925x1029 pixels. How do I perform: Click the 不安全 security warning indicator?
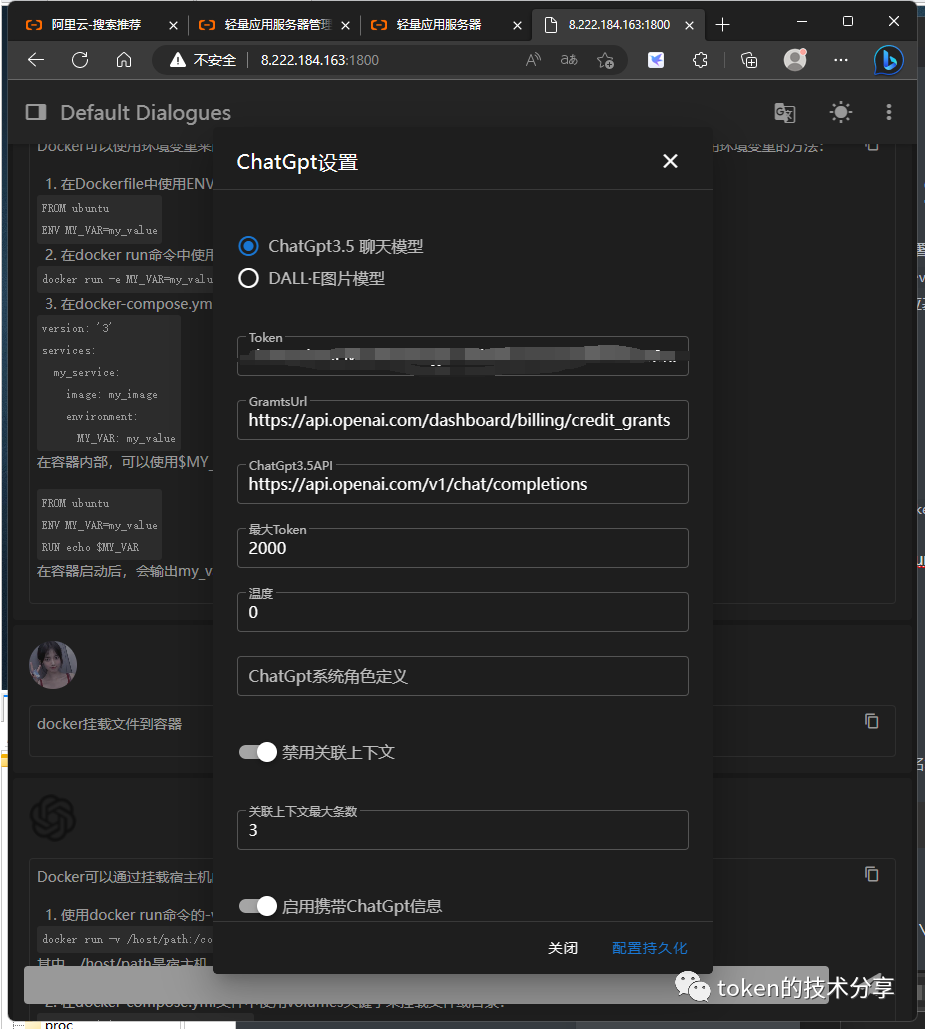point(203,60)
